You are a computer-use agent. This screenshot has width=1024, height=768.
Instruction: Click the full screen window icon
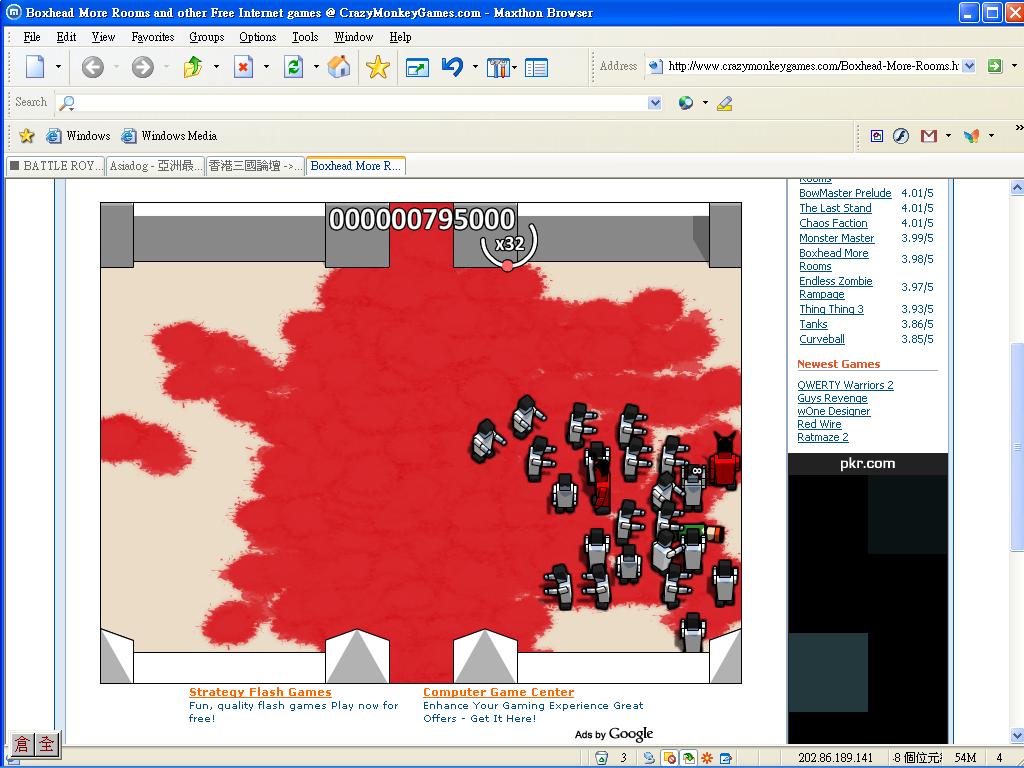pyautogui.click(x=417, y=67)
